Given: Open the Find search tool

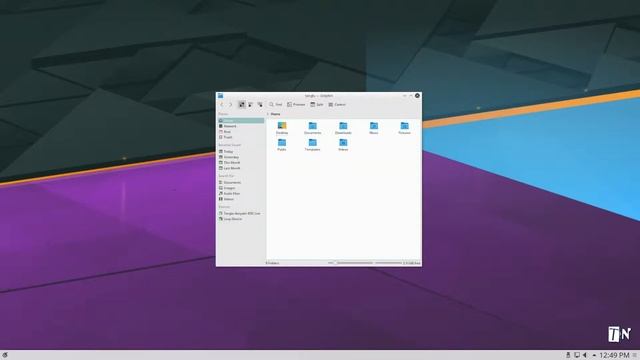Looking at the screenshot, I should (x=276, y=105).
